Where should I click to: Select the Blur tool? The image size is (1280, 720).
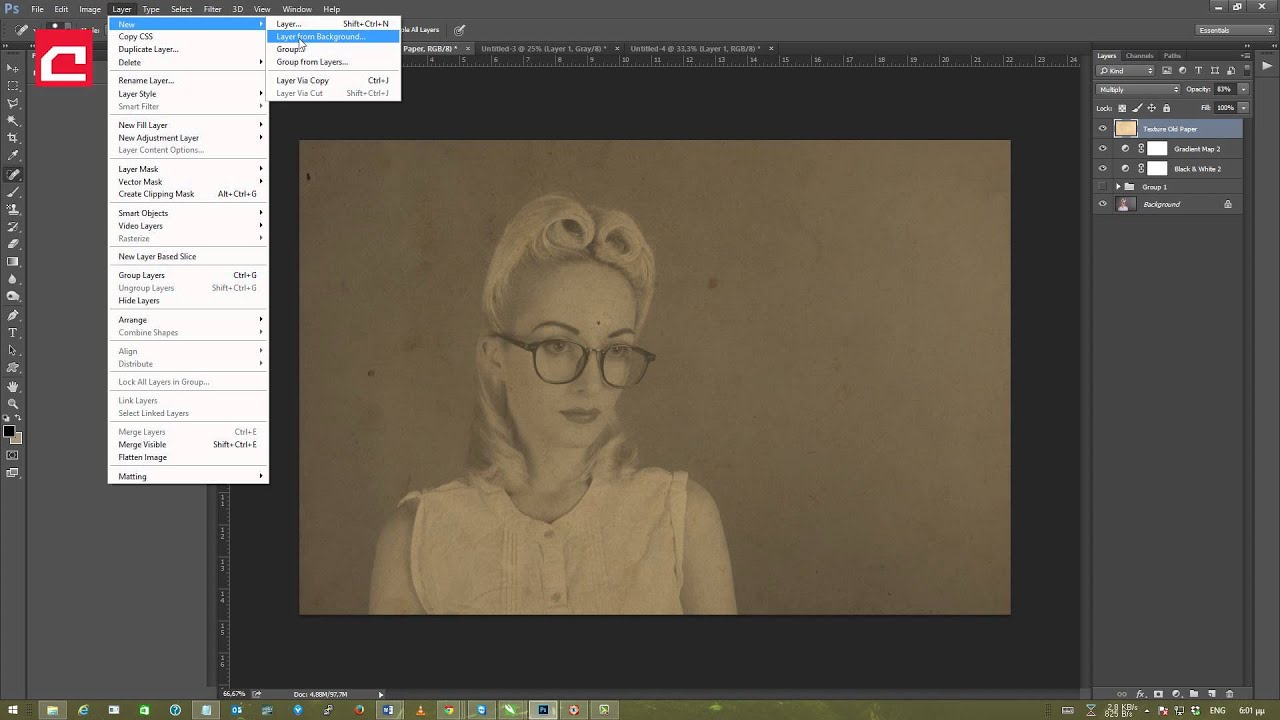click(13, 279)
